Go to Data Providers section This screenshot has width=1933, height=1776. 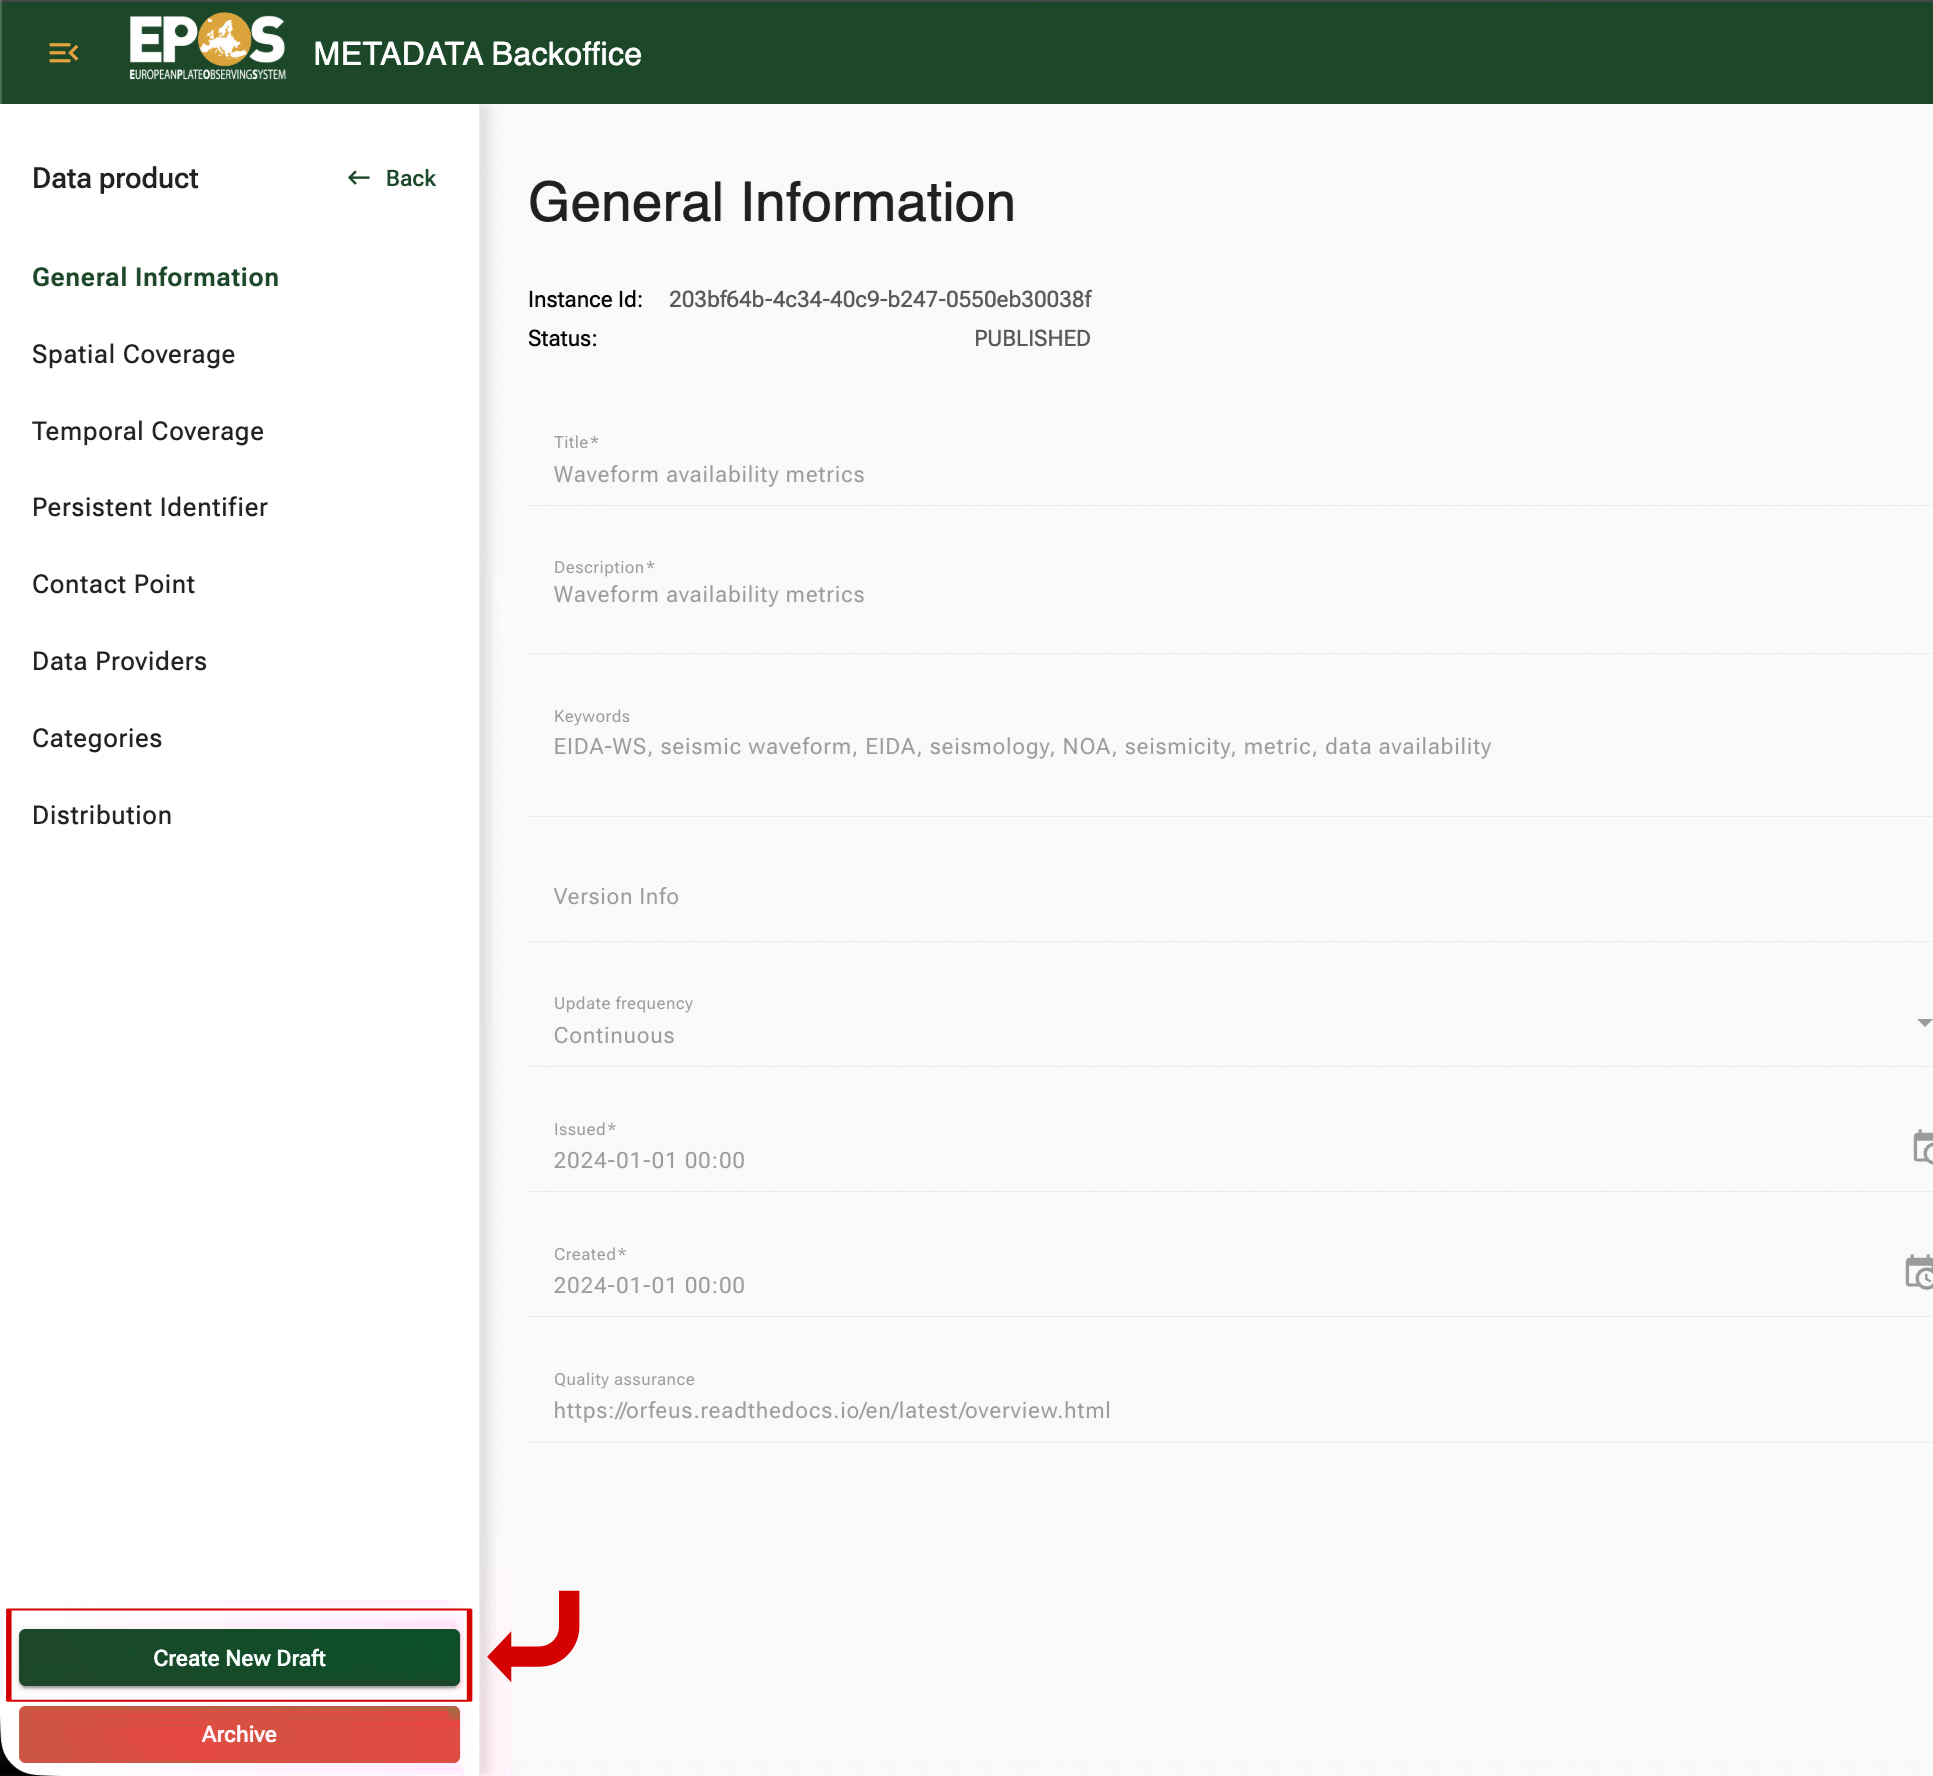click(119, 661)
